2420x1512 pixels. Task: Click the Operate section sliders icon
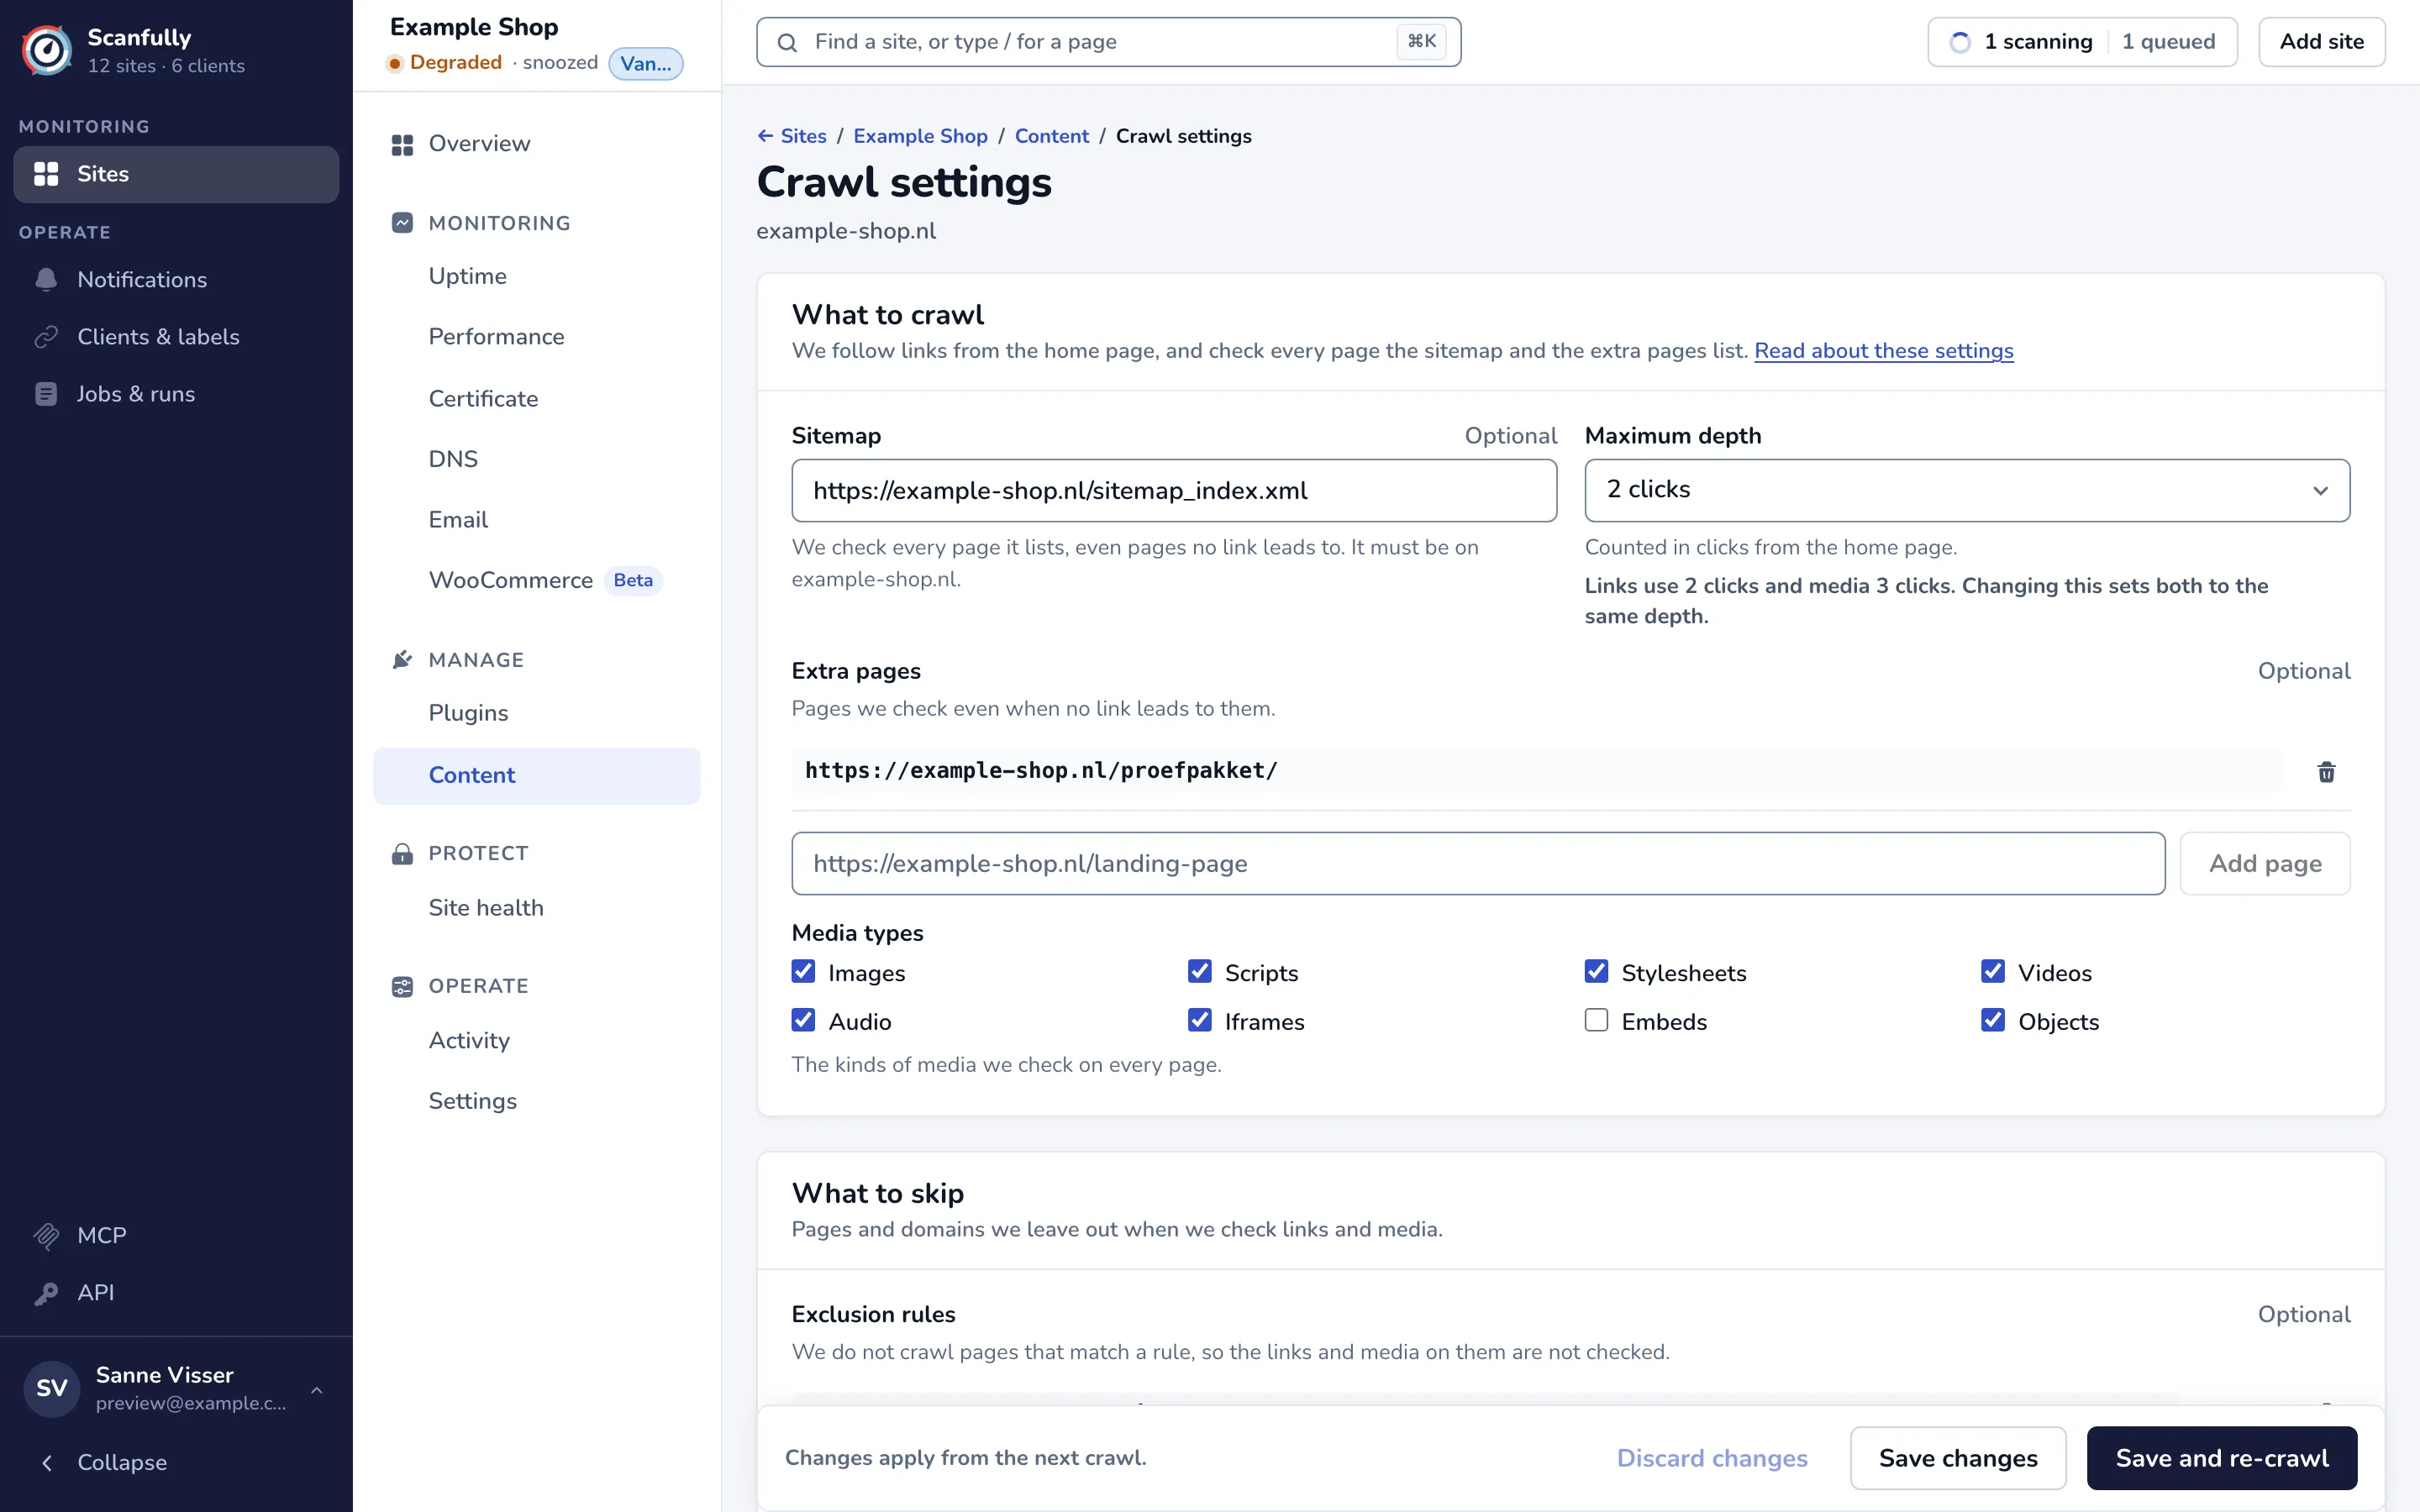point(402,987)
